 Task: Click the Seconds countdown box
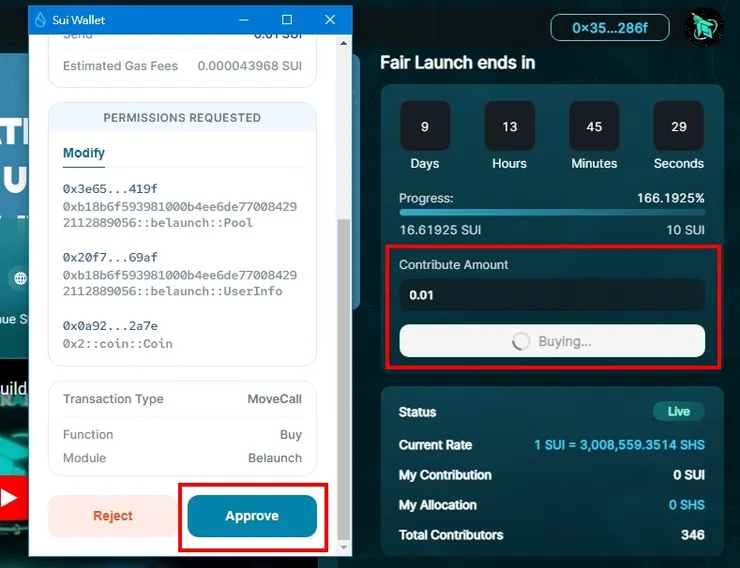tap(679, 126)
